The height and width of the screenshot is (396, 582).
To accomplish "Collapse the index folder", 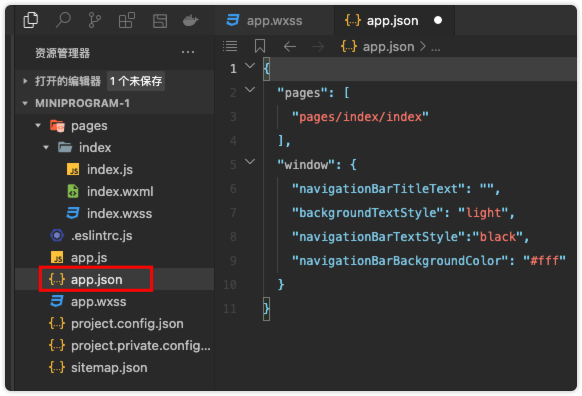I will (x=46, y=147).
